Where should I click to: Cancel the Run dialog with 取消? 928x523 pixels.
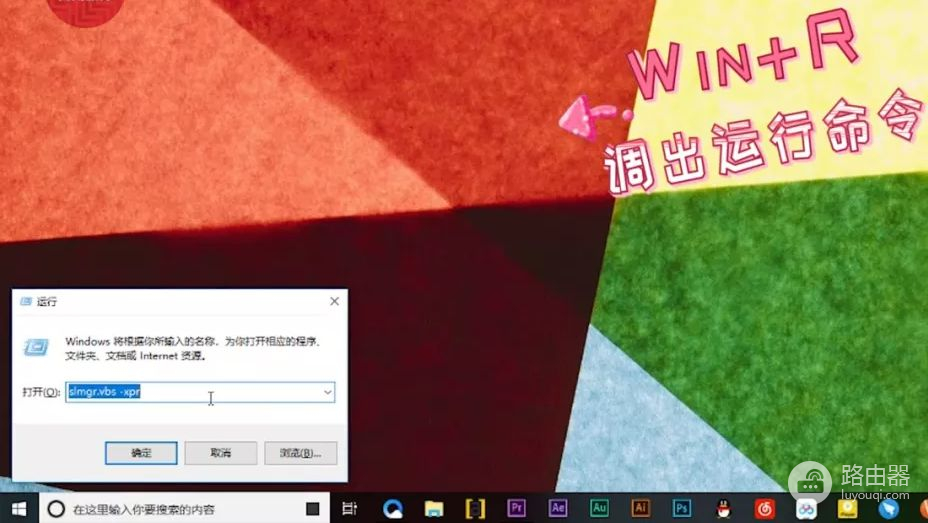[x=221, y=453]
